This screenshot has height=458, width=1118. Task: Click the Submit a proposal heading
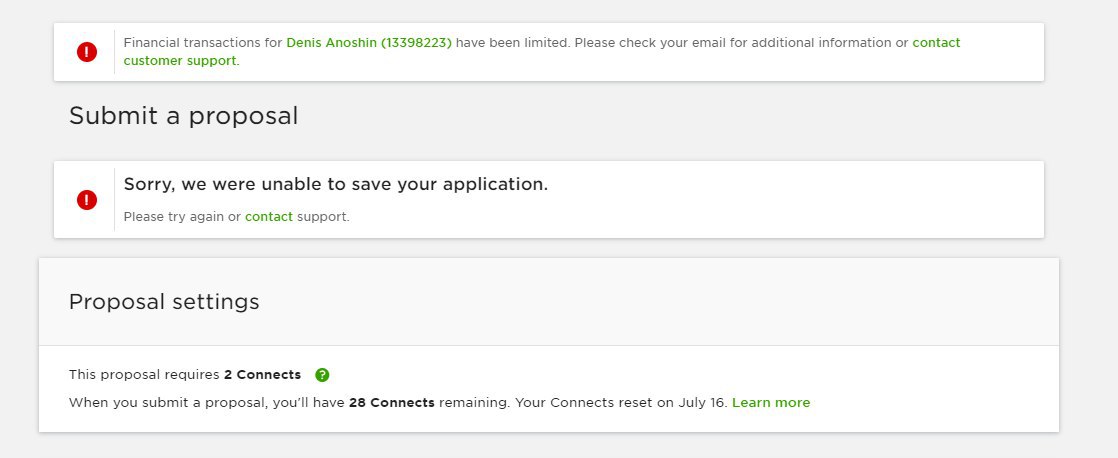click(x=183, y=116)
